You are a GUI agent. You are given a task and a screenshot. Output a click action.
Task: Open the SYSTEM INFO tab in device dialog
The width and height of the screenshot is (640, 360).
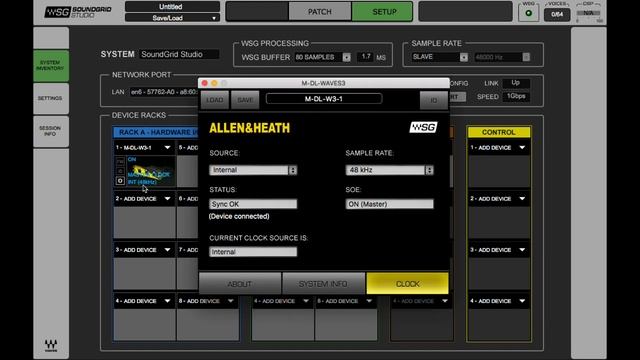click(x=323, y=283)
